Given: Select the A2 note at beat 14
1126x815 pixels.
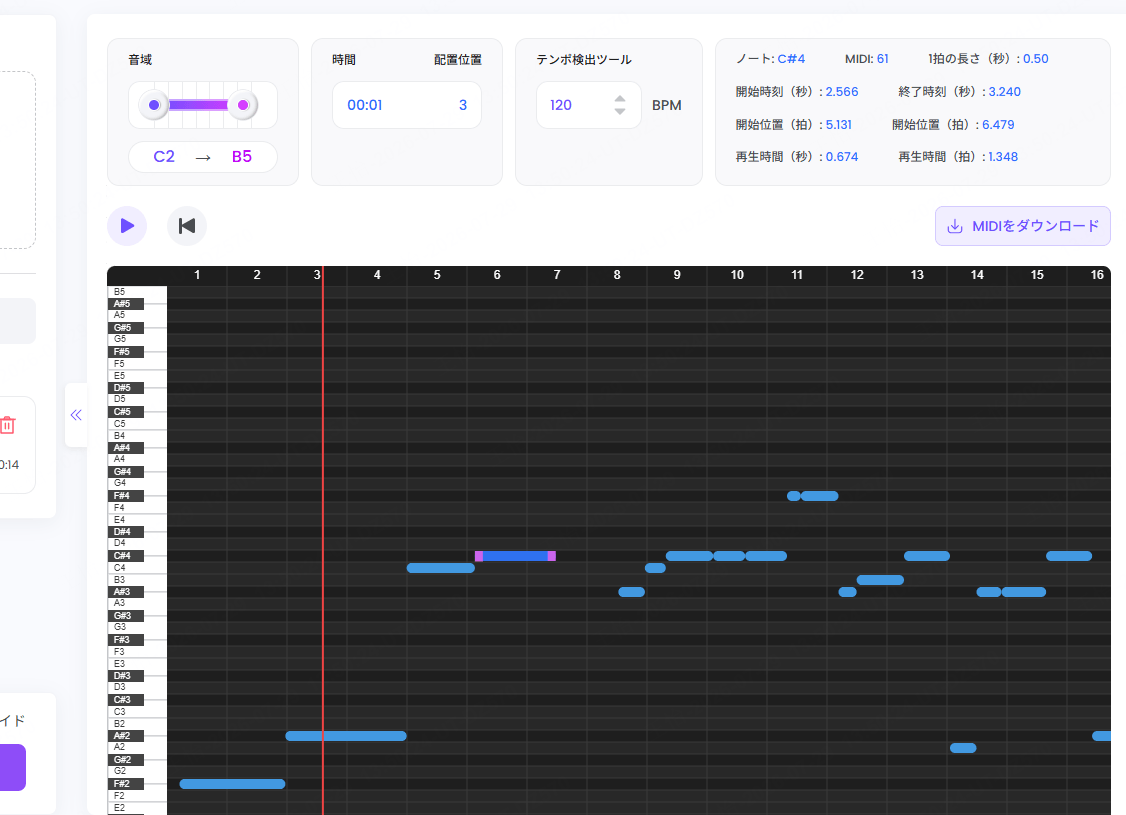Looking at the screenshot, I should (x=963, y=748).
